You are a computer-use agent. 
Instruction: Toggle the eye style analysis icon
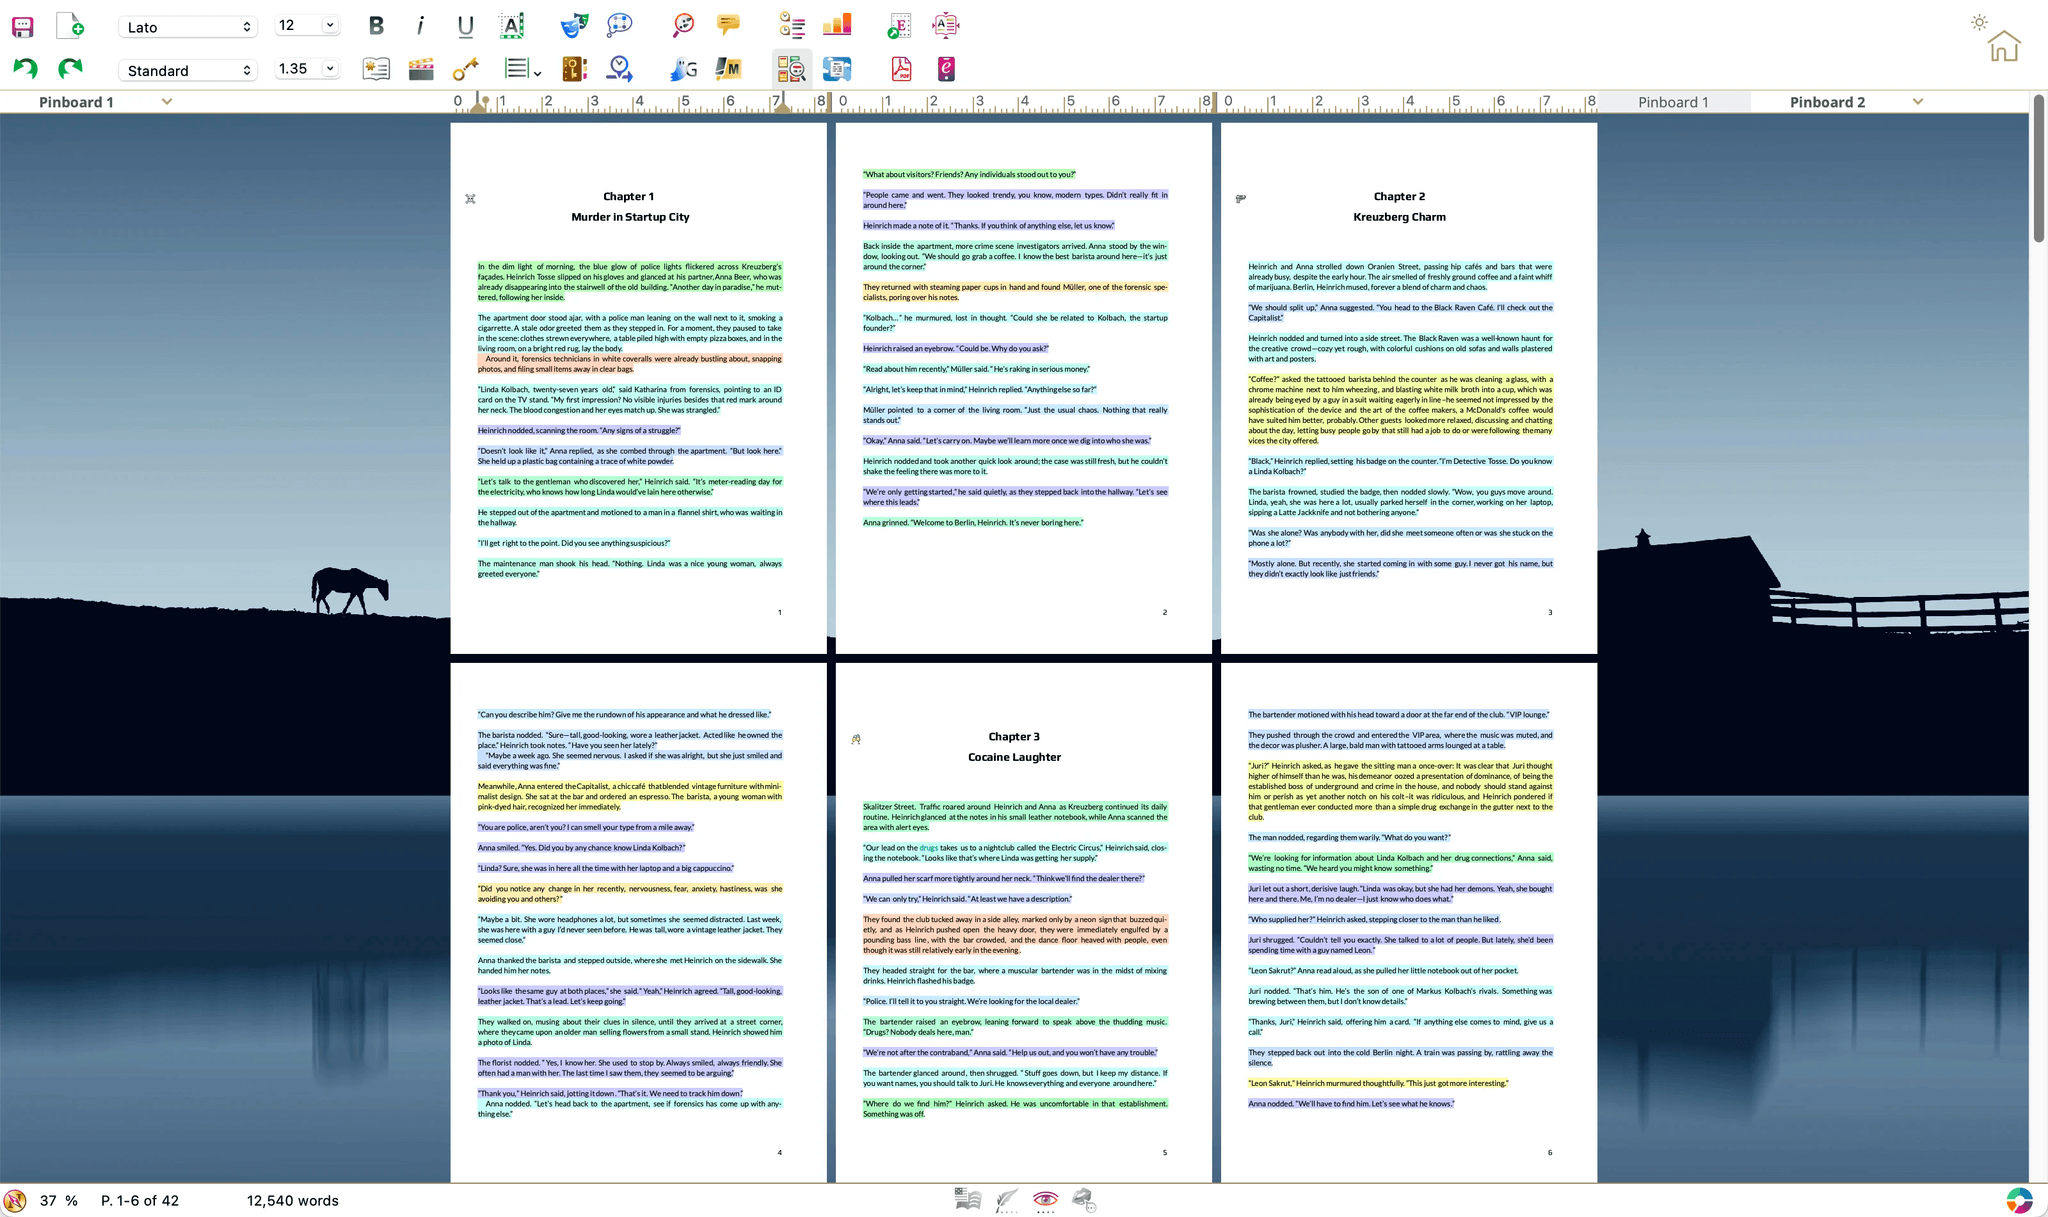1045,1199
